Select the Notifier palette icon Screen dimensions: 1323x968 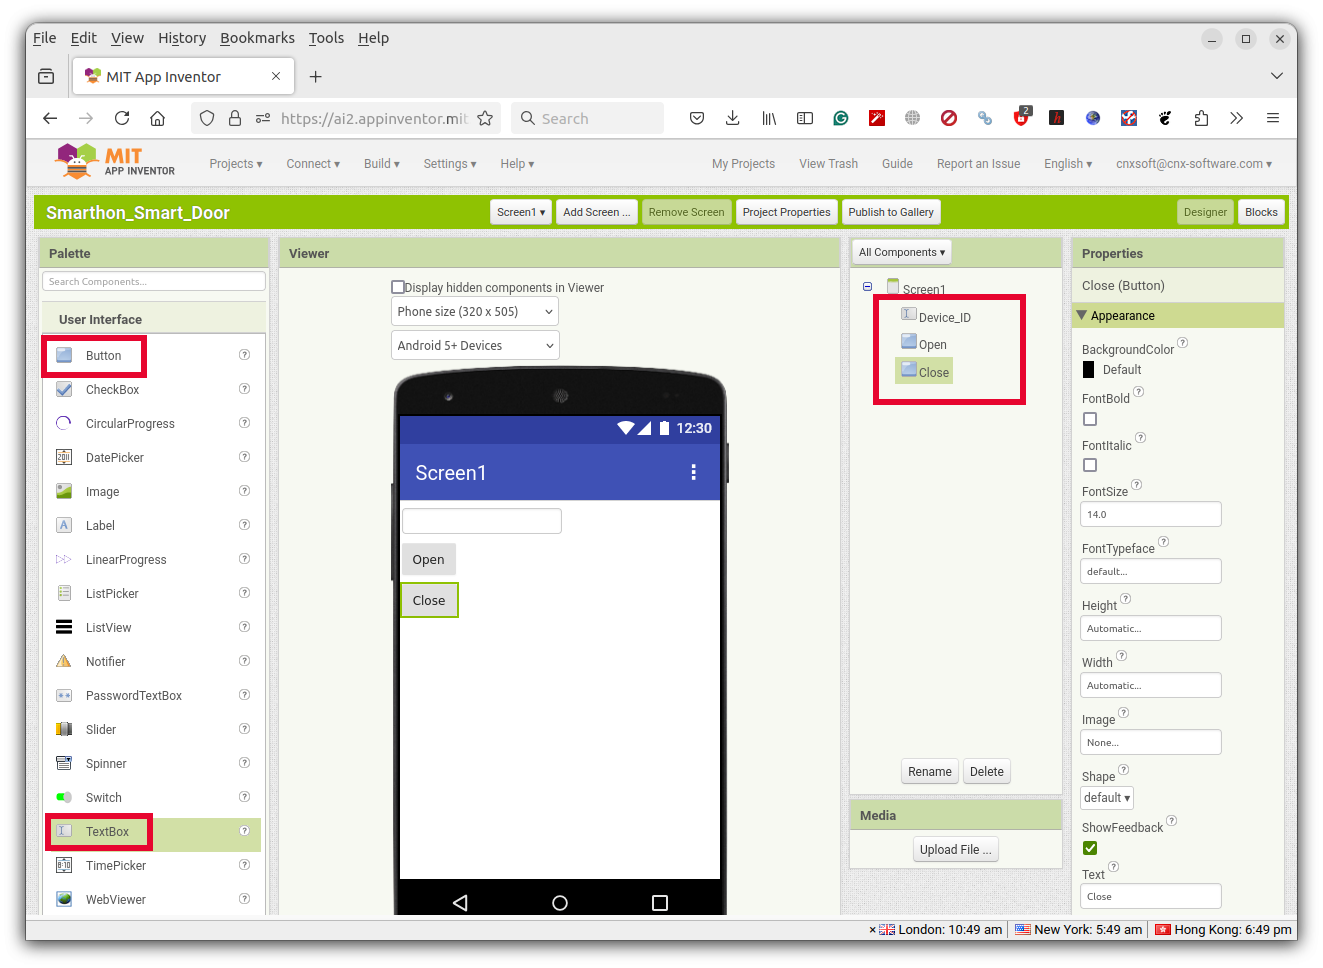click(x=64, y=661)
